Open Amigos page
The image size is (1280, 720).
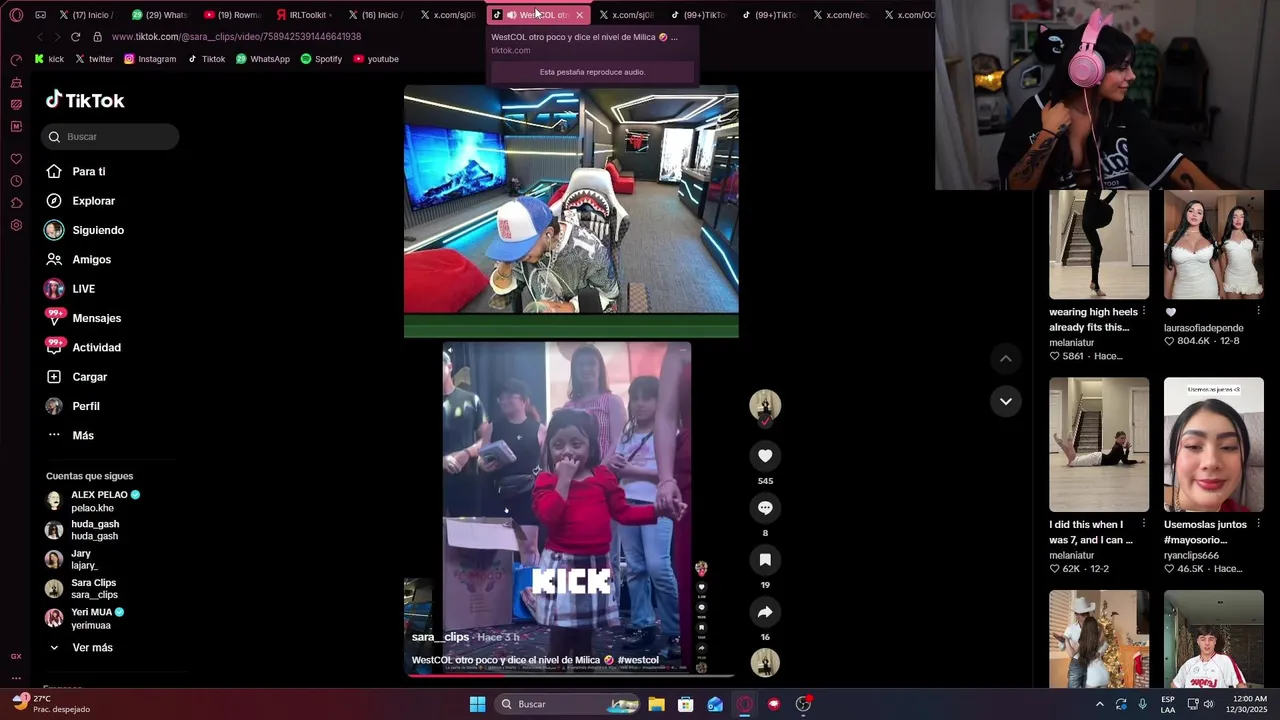tap(78, 260)
